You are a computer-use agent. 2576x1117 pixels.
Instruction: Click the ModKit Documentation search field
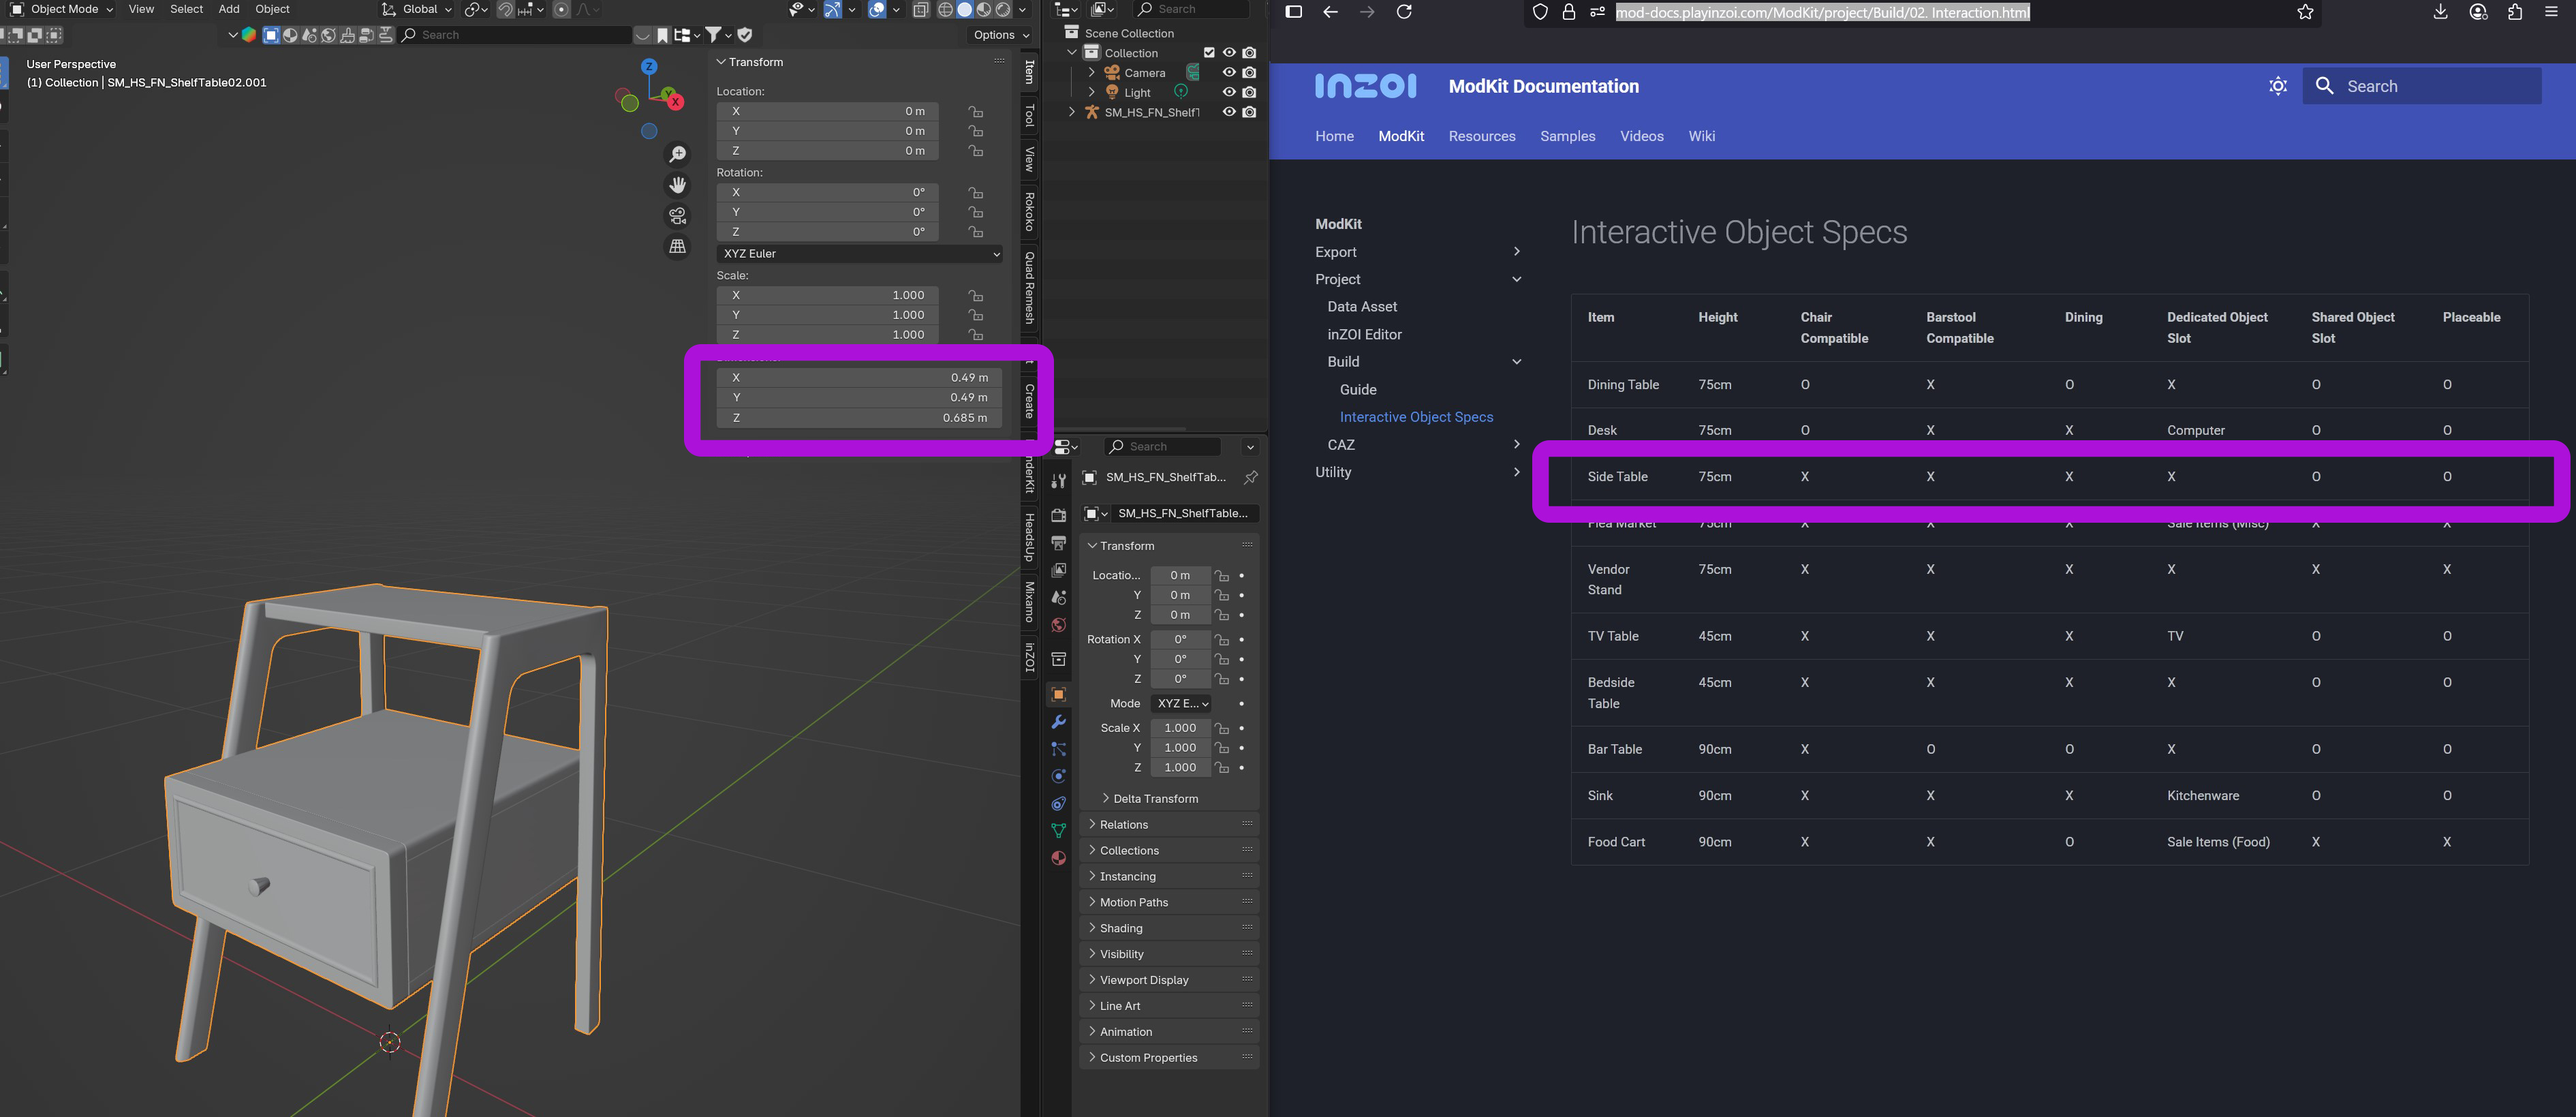[x=2422, y=86]
